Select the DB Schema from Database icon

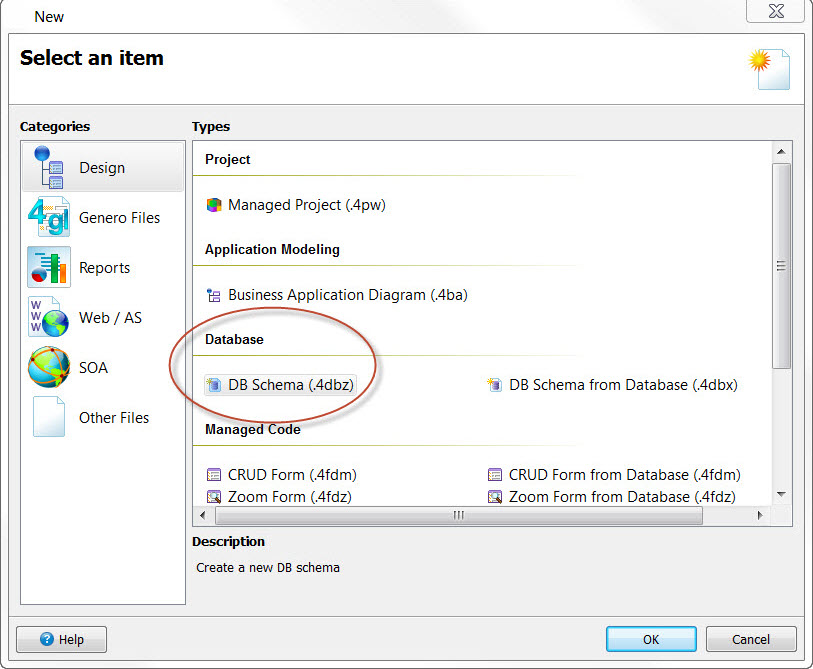[x=495, y=384]
